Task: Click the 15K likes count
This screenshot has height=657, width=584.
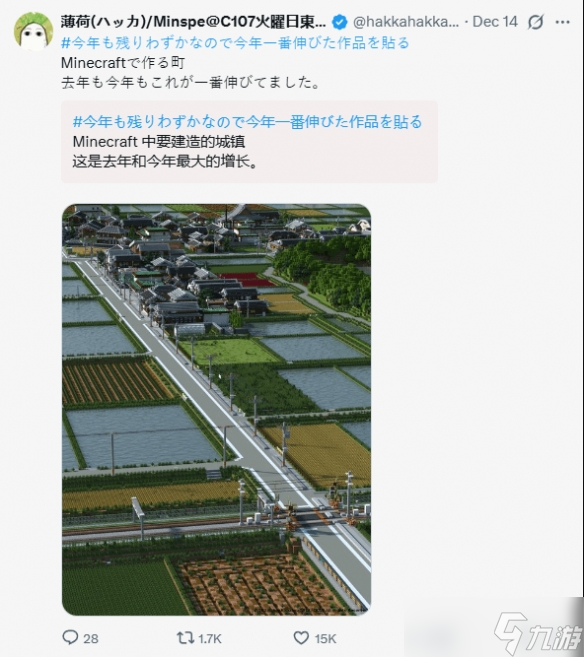Action: (x=325, y=639)
